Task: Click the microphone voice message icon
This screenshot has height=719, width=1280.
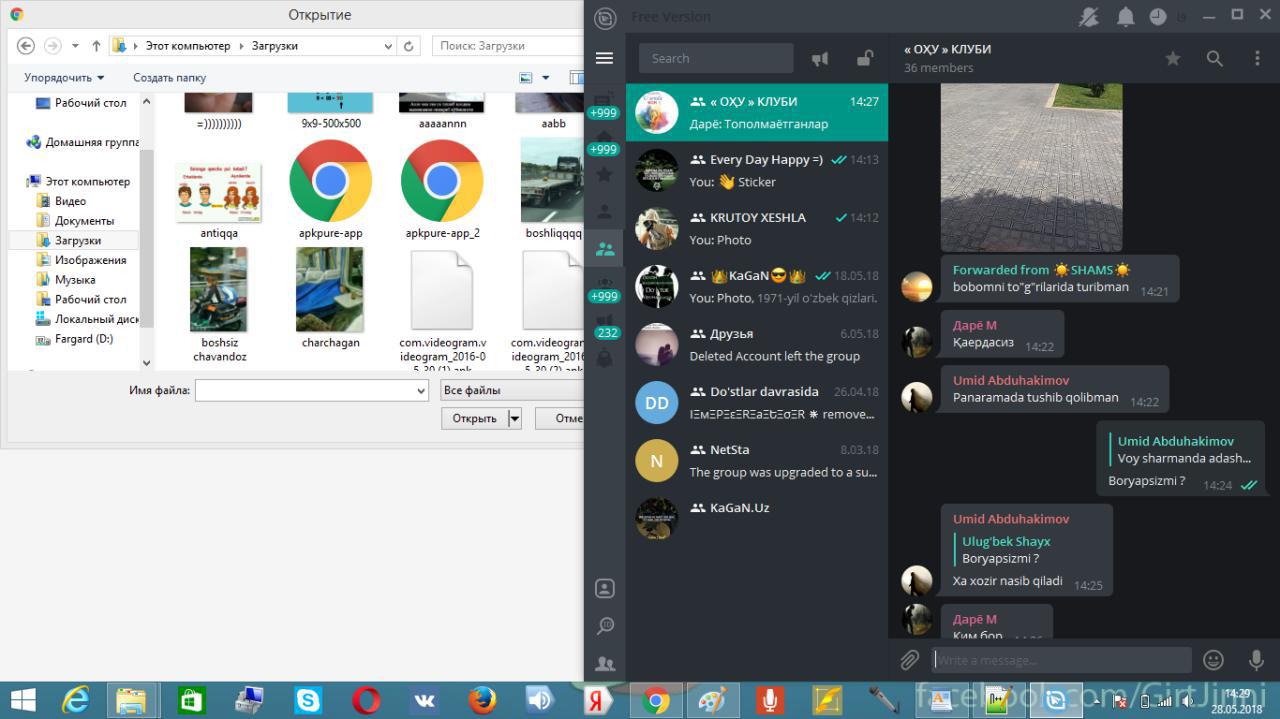Action: [x=1256, y=660]
